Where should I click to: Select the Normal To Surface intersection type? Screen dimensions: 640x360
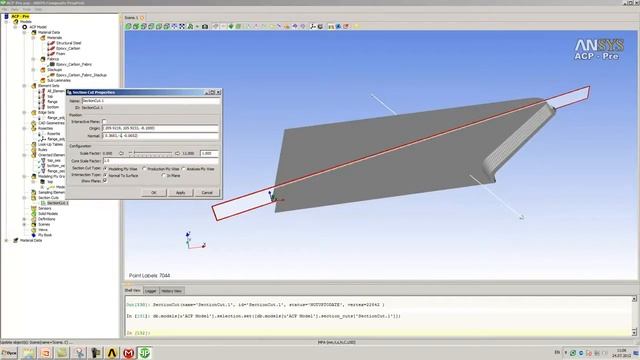(105, 175)
